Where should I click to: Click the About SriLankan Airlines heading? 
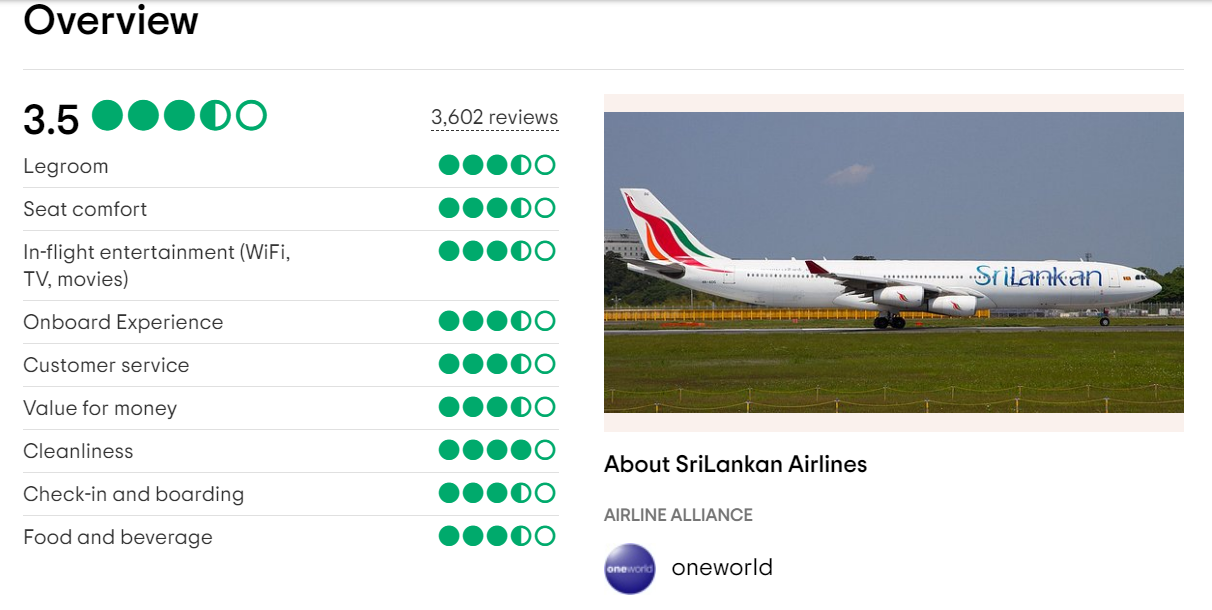point(735,464)
